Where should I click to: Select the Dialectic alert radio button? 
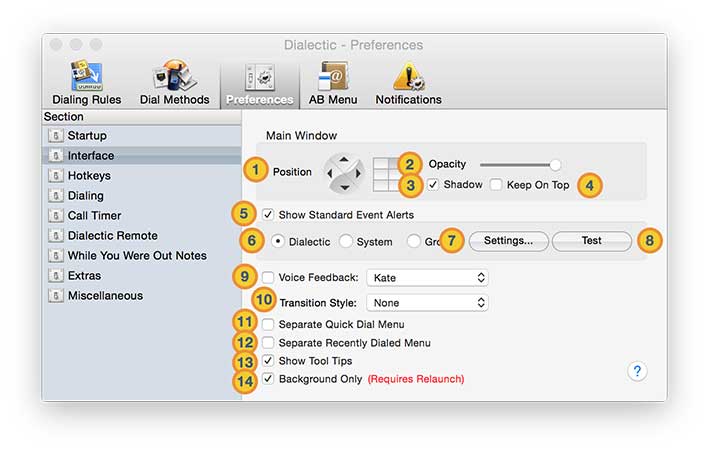tap(278, 241)
